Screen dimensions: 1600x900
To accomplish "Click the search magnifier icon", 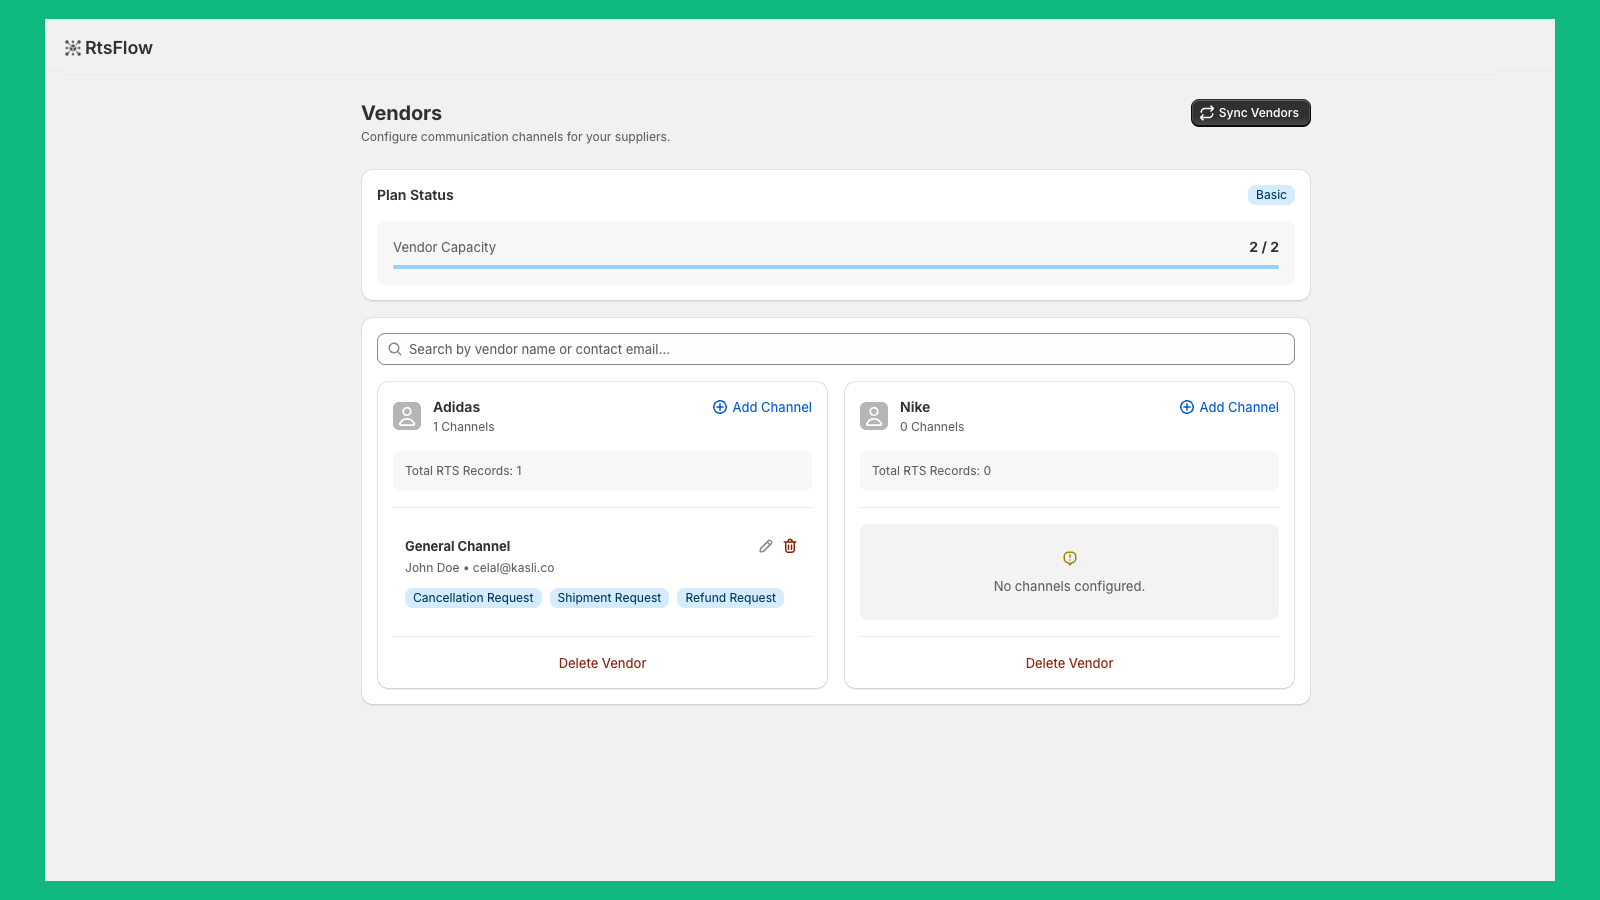I will (395, 349).
